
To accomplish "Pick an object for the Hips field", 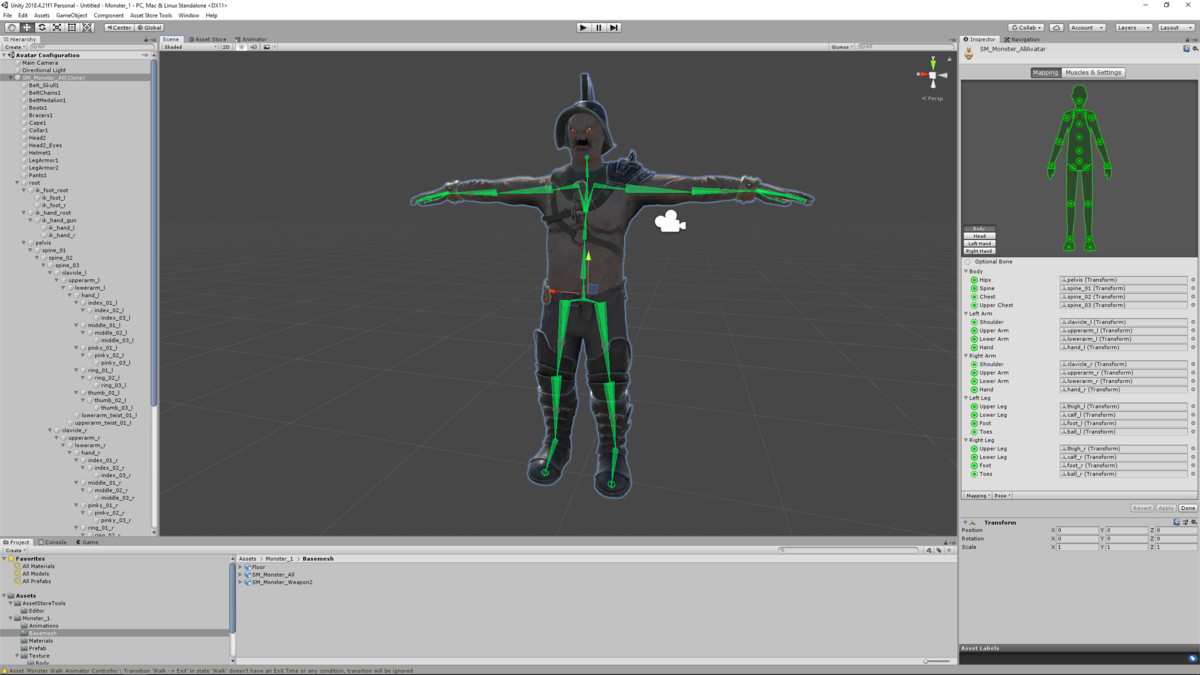I will [x=1193, y=280].
